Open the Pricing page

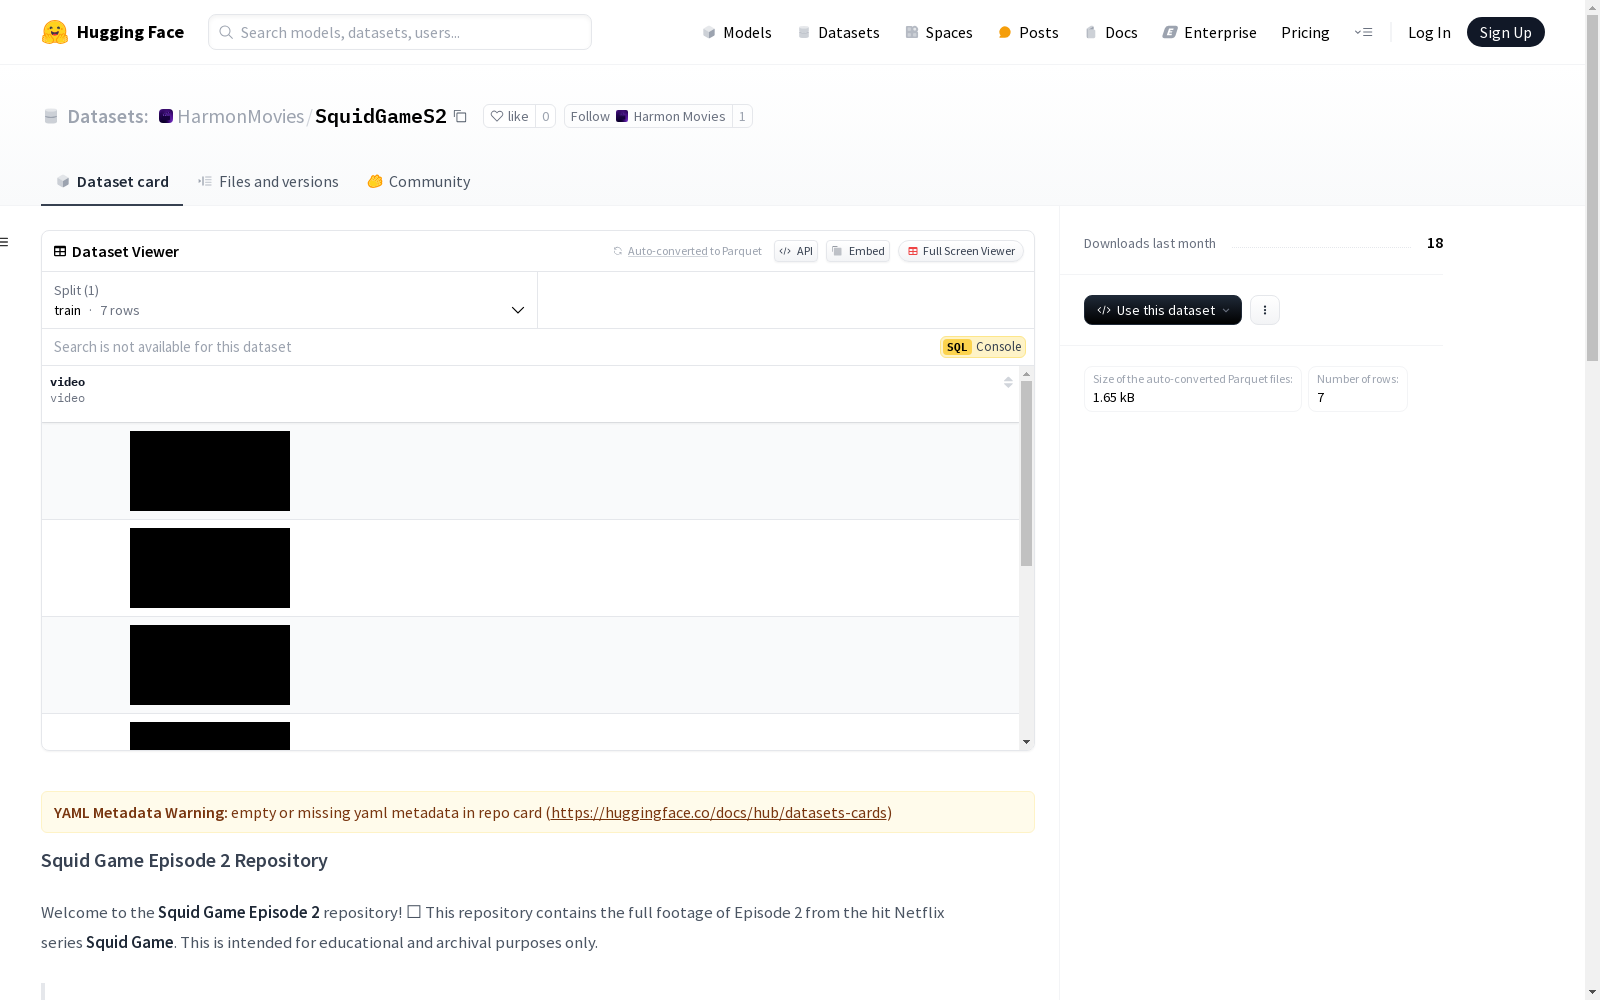coord(1305,32)
